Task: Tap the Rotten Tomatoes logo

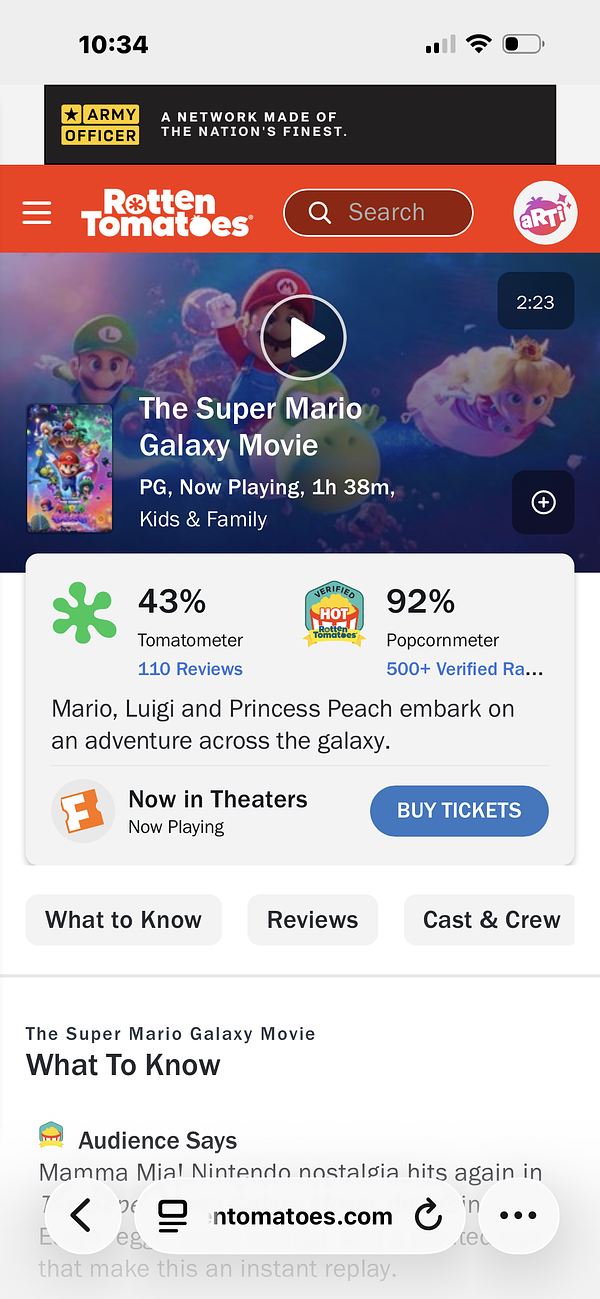Action: (x=165, y=213)
